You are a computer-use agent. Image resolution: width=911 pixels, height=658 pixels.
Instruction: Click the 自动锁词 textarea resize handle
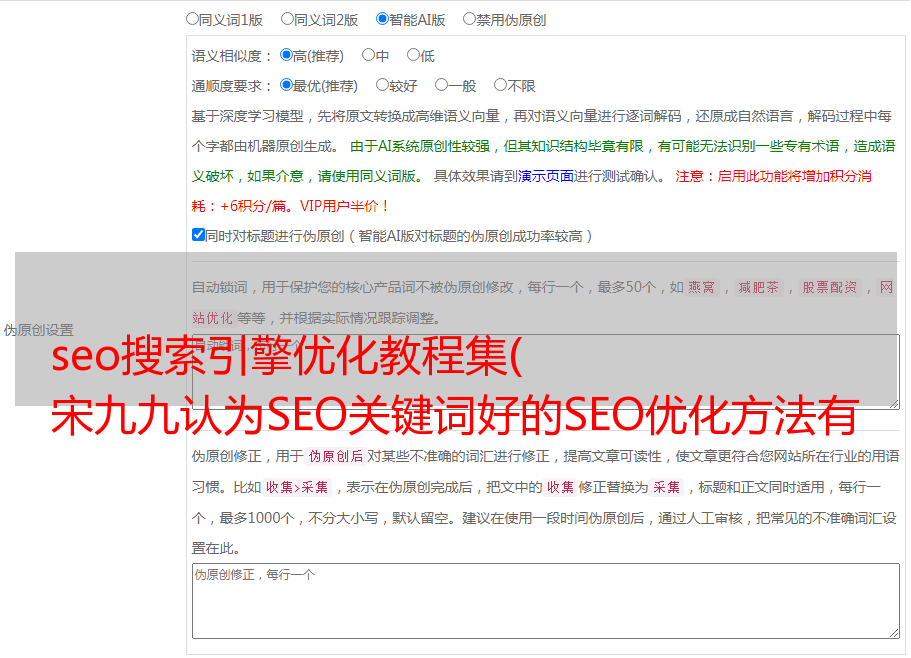(x=893, y=403)
